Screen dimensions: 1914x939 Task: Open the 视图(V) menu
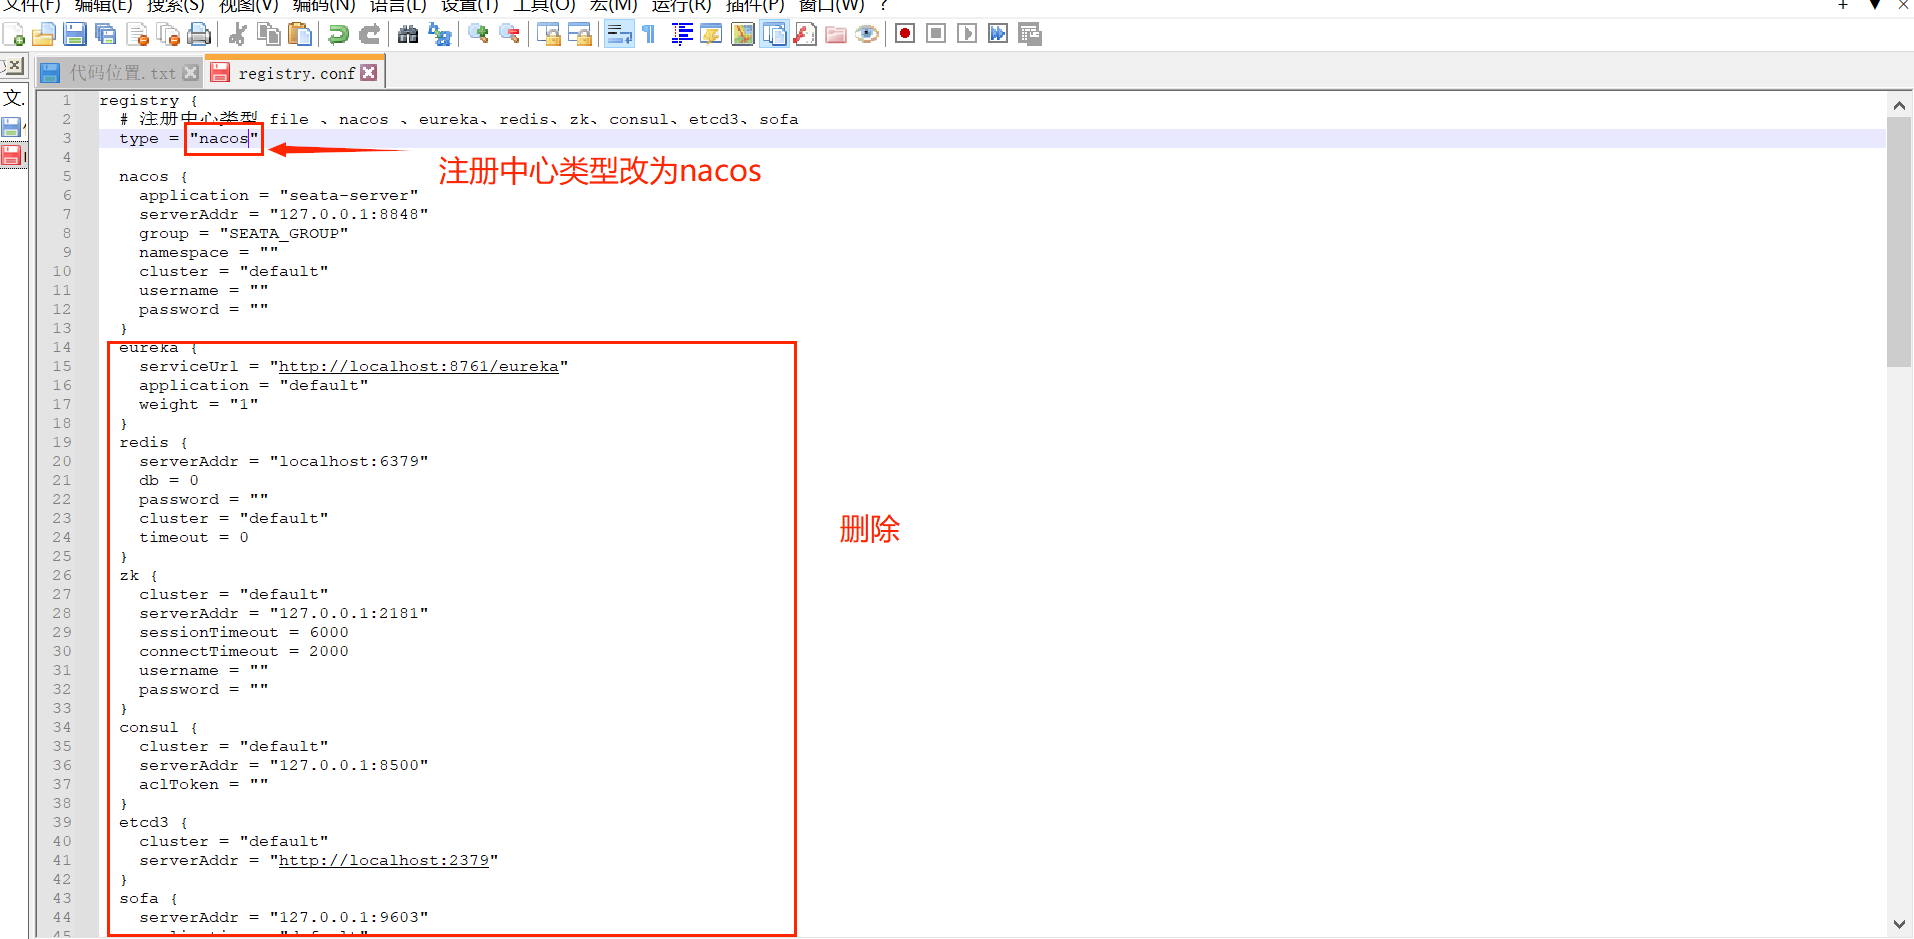[x=248, y=6]
